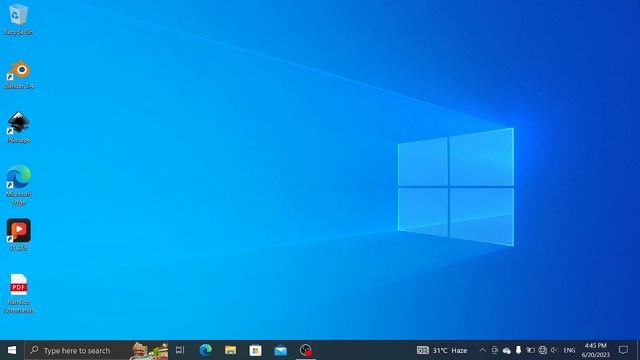This screenshot has height=360, width=640.
Task: Open the muted volume speaker icon
Action: [x=554, y=350]
